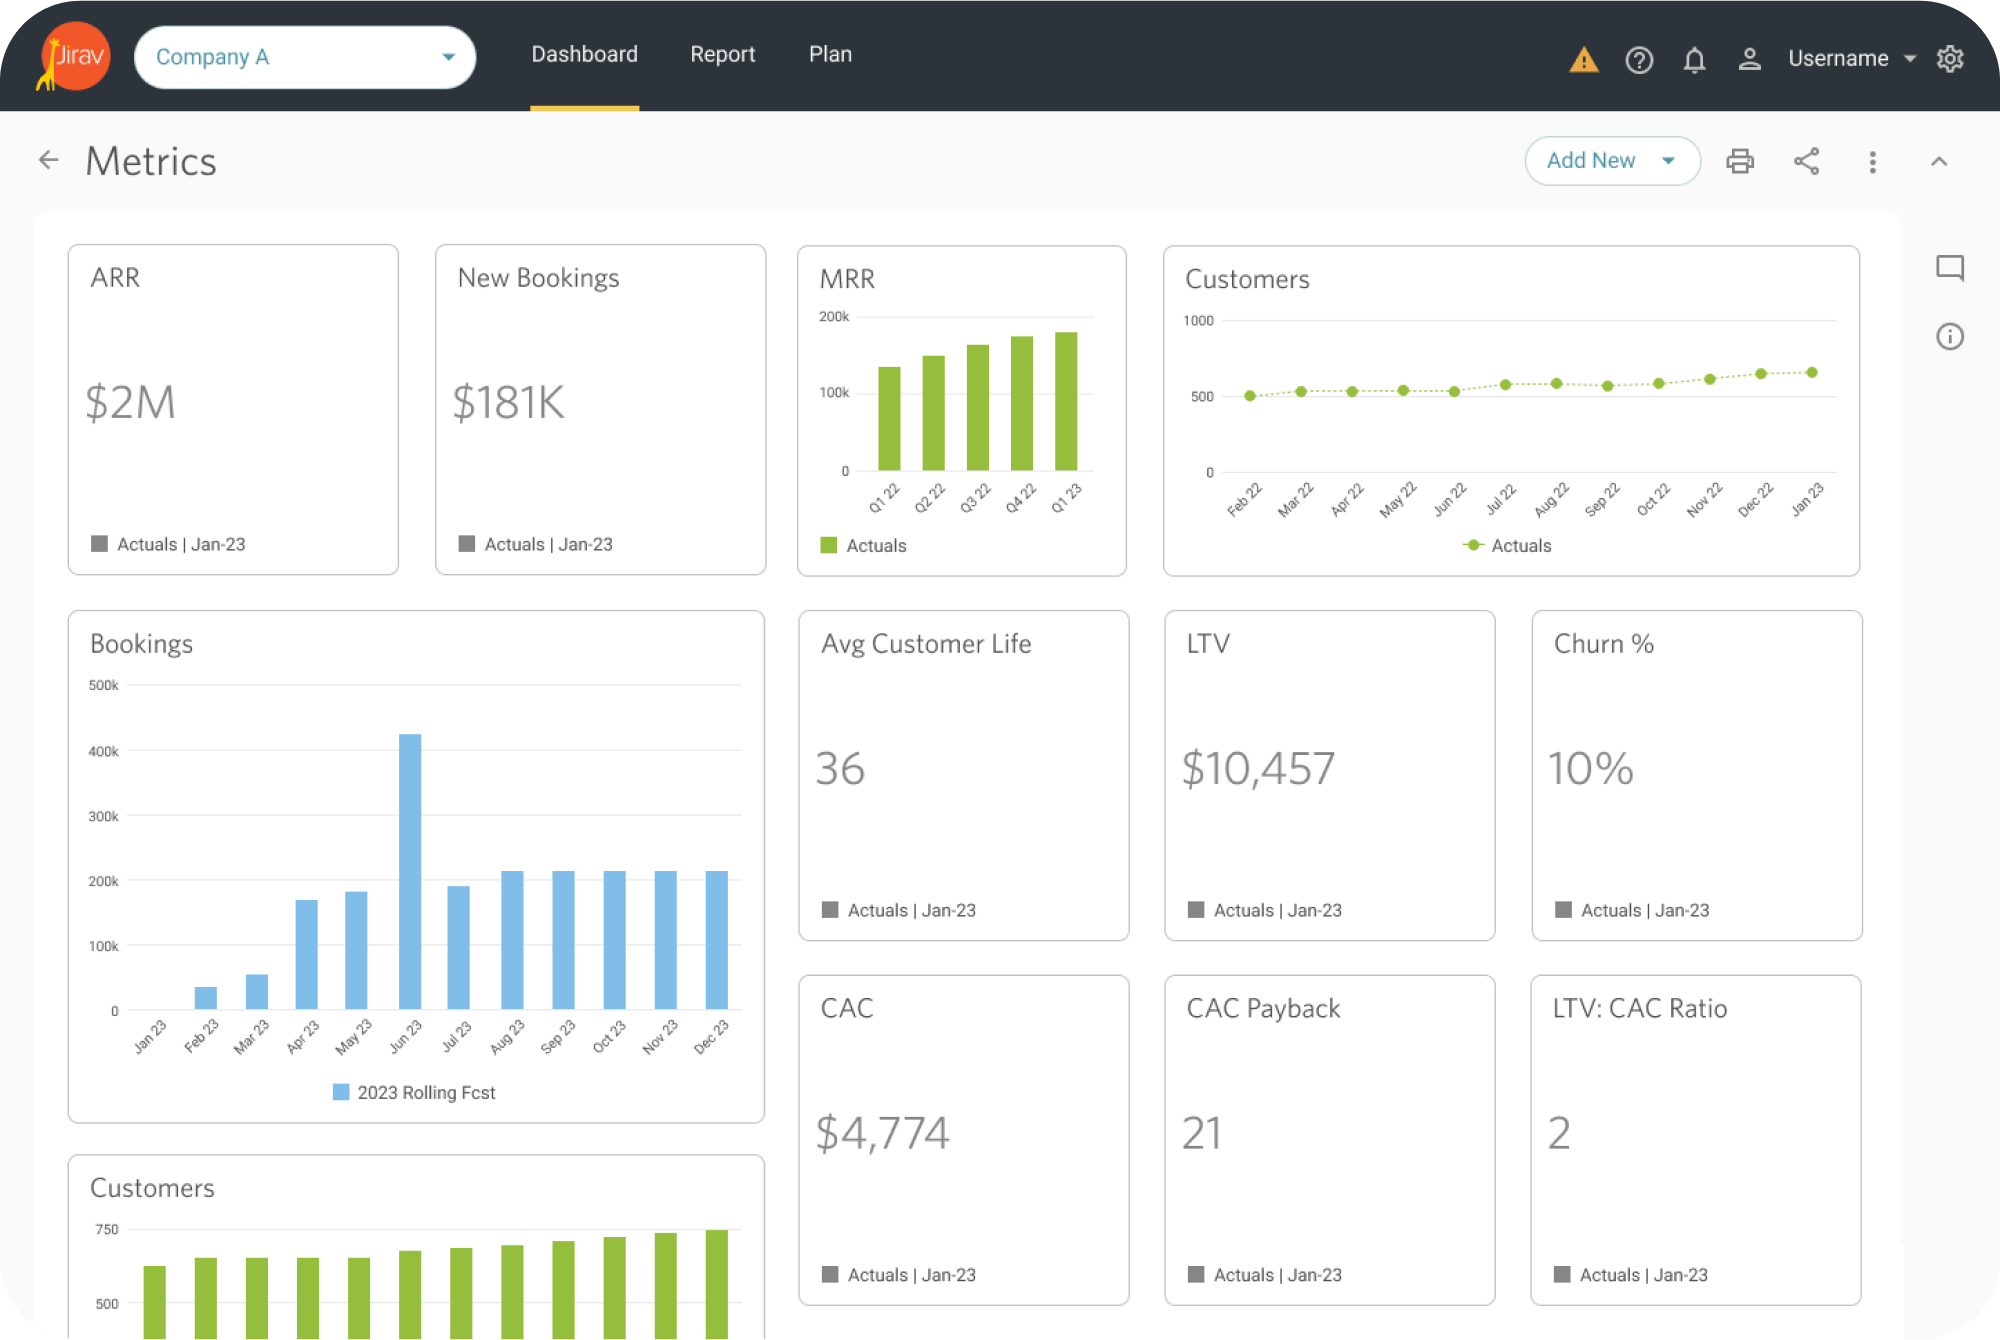Go back using the left arrow
Viewport: 2000px width, 1340px height.
(48, 160)
